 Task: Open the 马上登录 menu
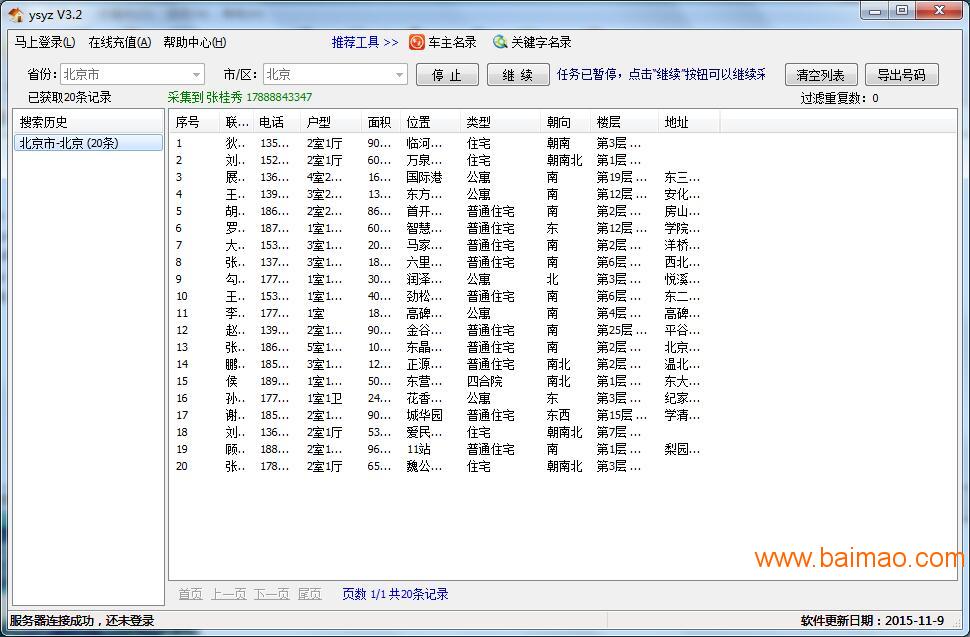click(44, 42)
